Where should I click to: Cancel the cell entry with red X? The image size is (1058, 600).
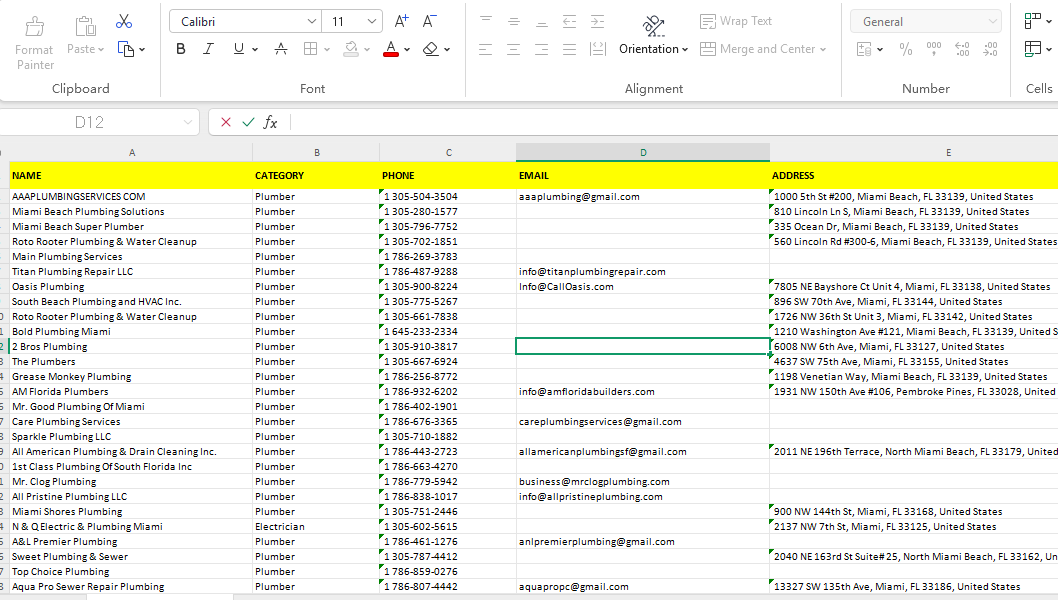coord(226,122)
